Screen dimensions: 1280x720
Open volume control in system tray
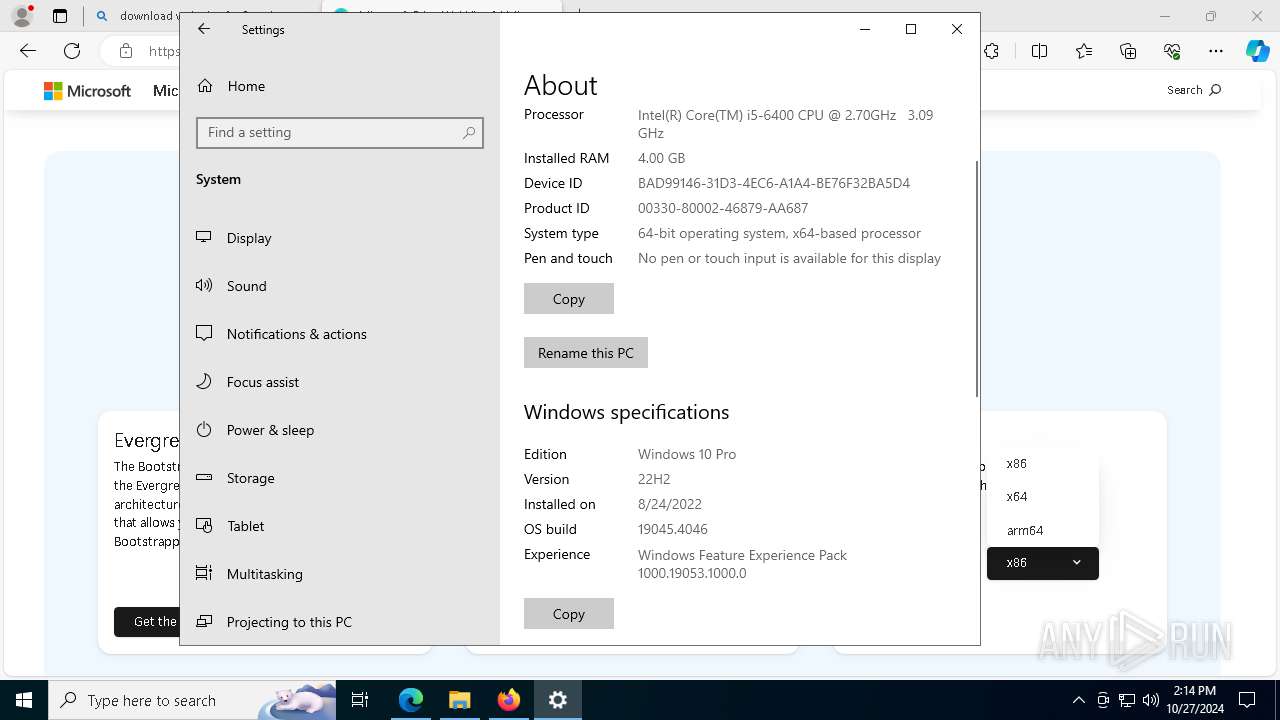tap(1151, 700)
